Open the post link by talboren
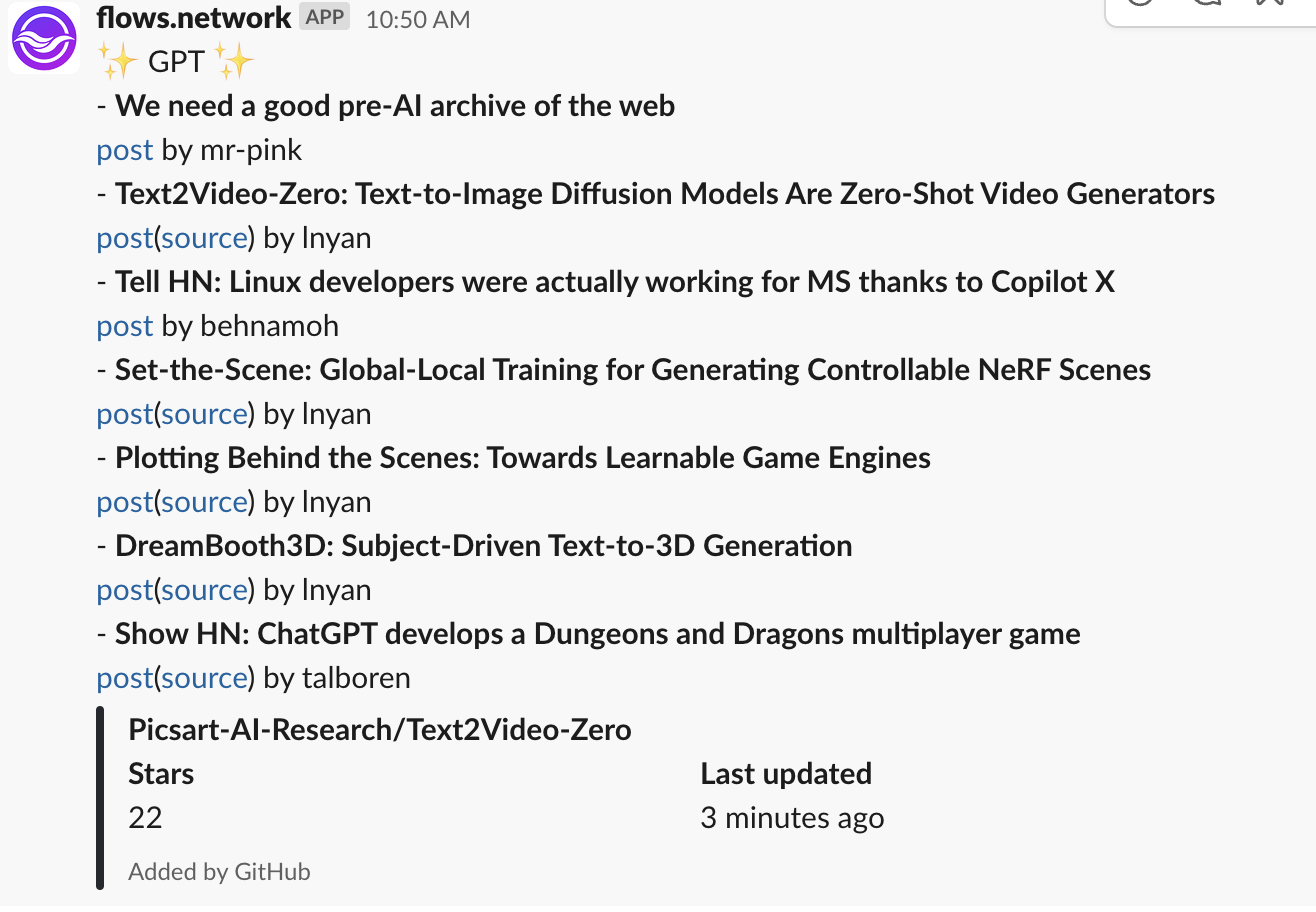 click(x=125, y=678)
